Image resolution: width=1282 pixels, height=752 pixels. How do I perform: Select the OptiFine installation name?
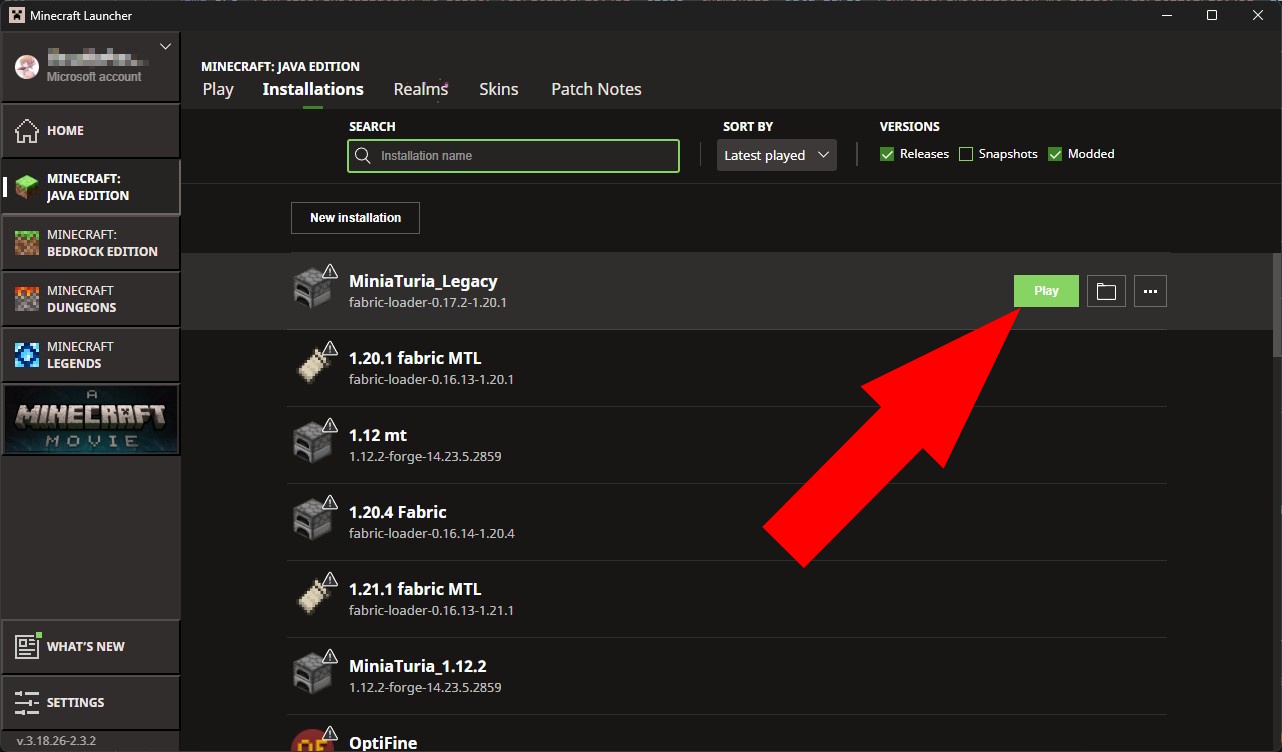point(383,743)
